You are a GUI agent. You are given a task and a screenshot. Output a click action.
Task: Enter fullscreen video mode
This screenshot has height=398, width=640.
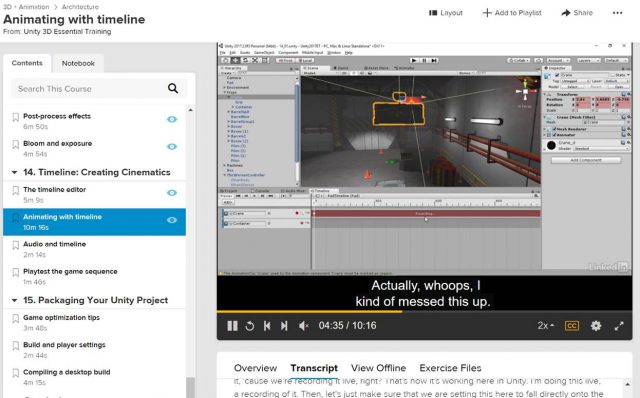(619, 326)
